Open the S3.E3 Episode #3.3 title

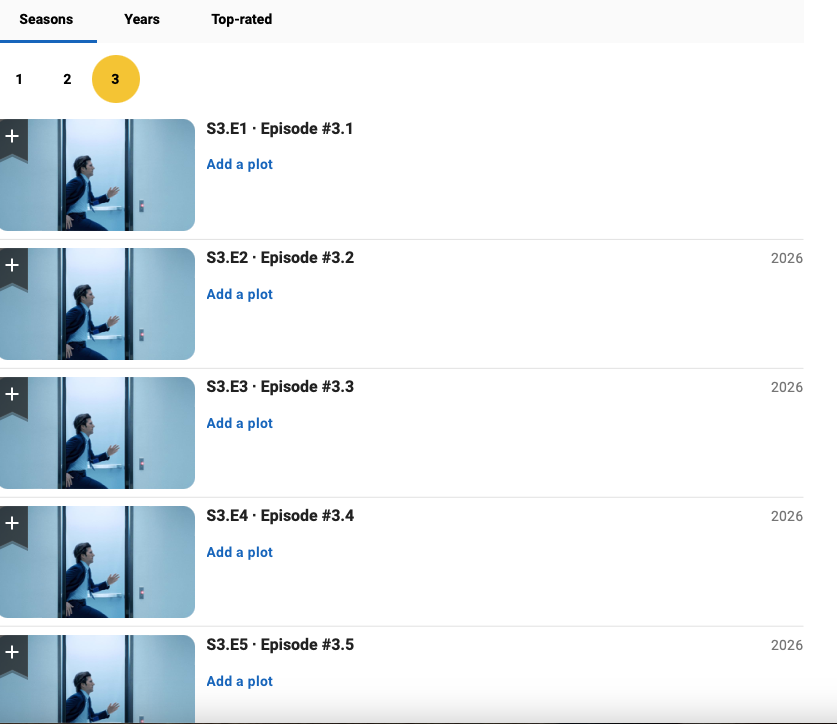pos(280,387)
